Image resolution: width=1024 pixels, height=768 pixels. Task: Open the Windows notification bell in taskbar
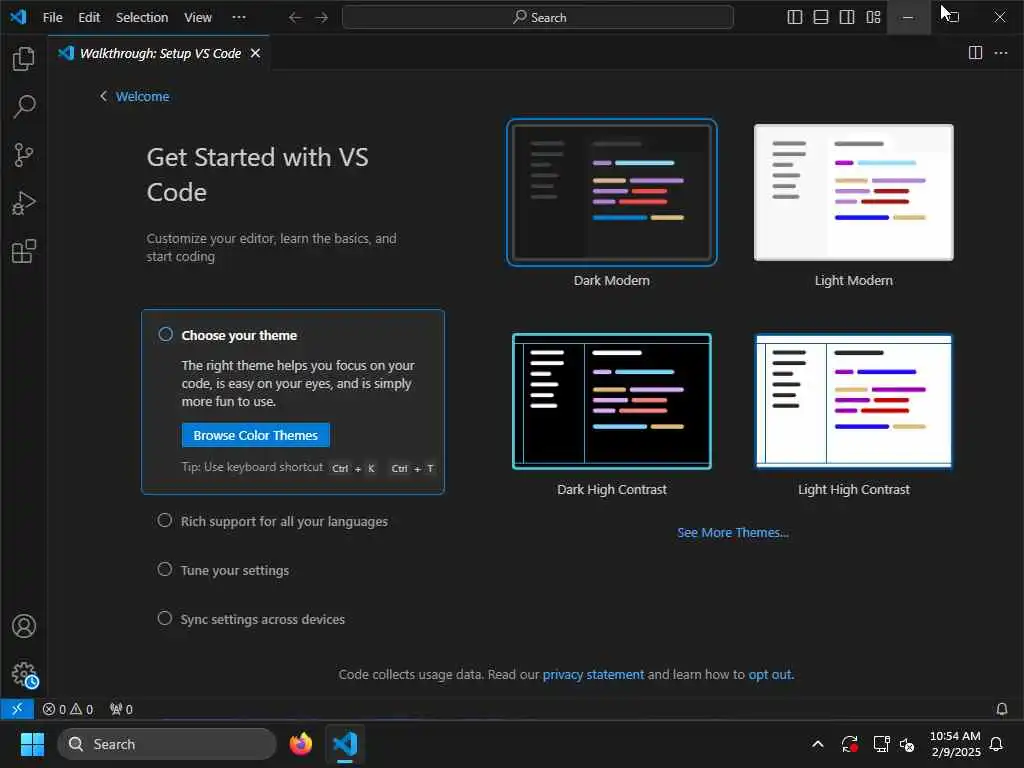pos(996,744)
